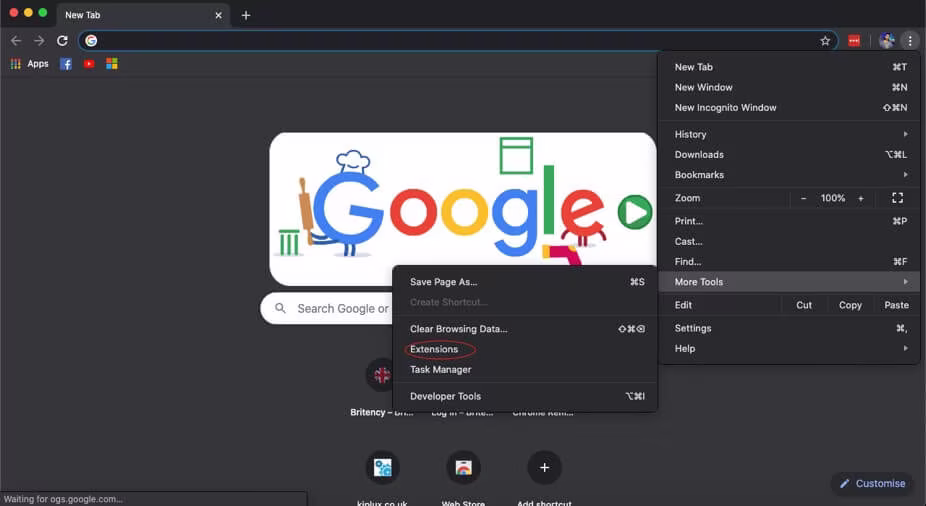Viewport: 926px width, 506px height.
Task: Open Extensions from More Tools
Action: [x=525, y=350]
